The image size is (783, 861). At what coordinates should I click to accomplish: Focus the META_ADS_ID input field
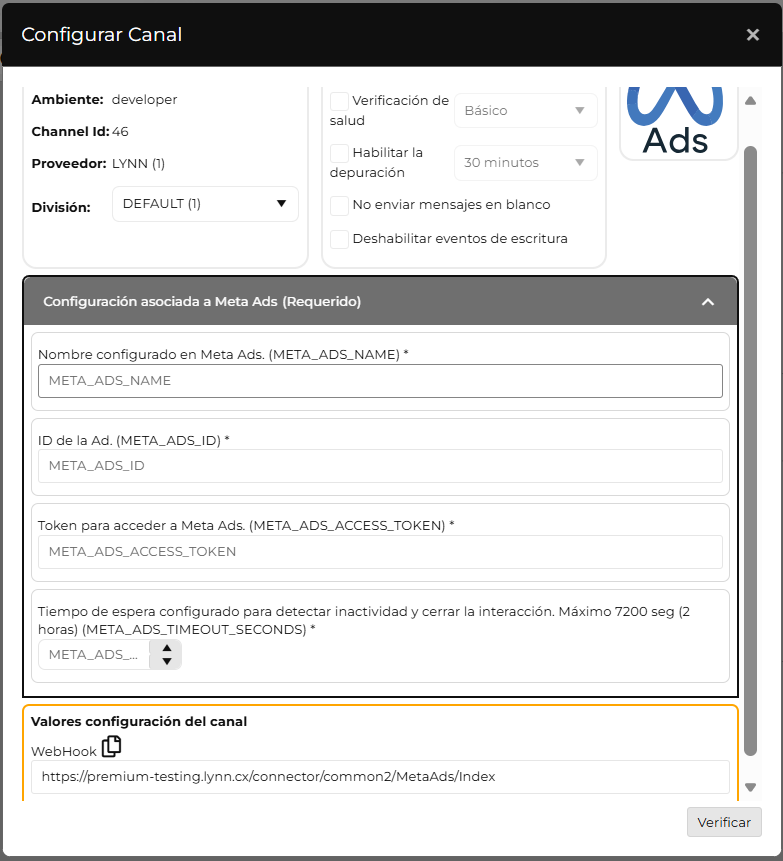(x=380, y=466)
